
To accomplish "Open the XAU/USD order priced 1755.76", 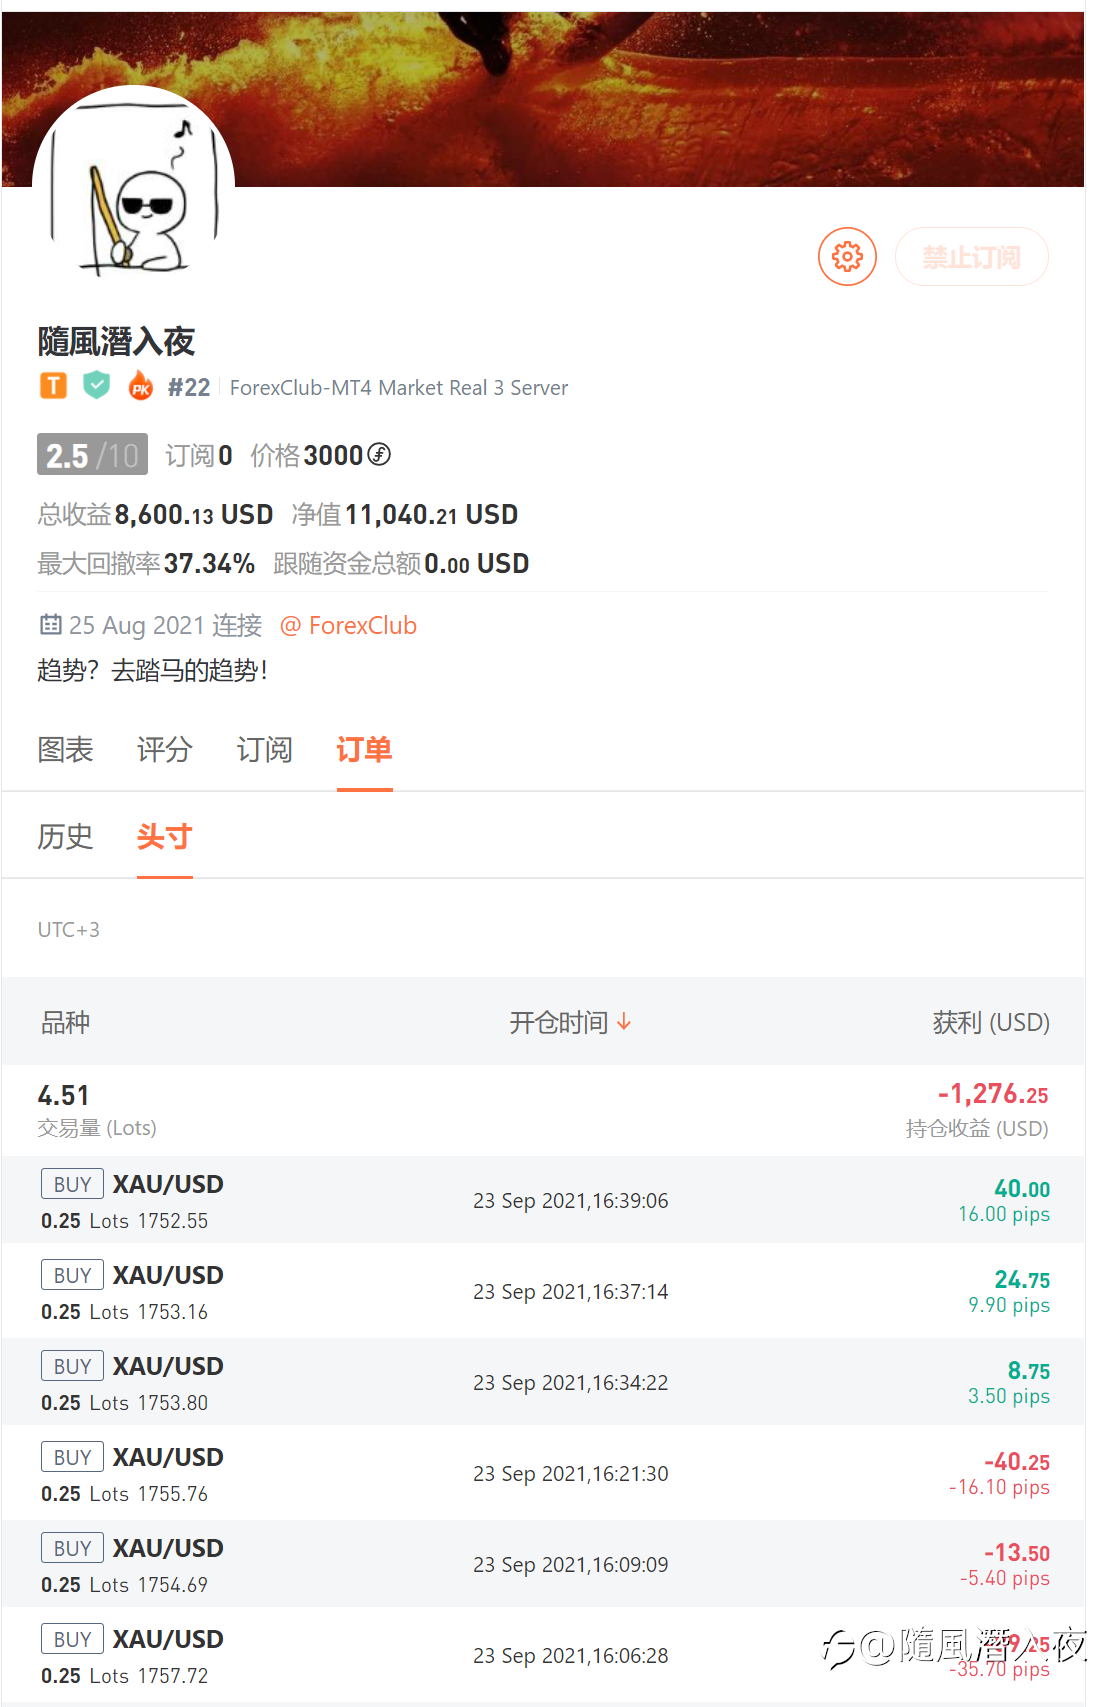I will 543,1474.
